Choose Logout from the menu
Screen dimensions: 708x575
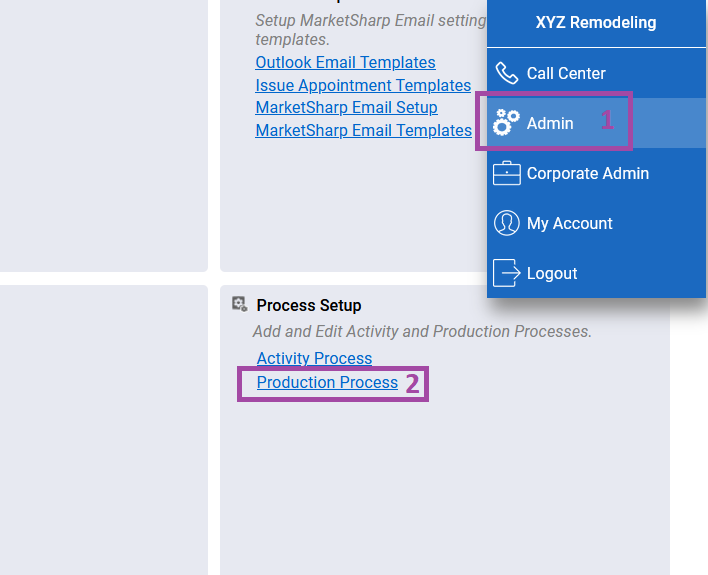click(x=596, y=273)
